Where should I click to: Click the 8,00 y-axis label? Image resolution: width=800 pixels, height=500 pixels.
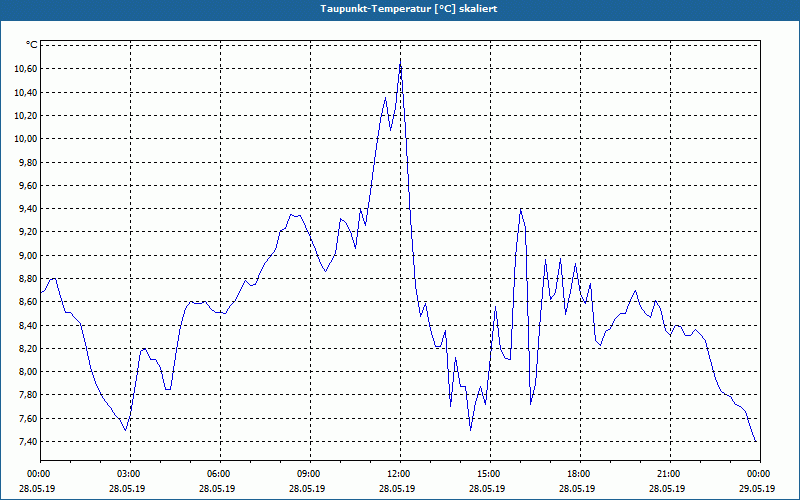(x=29, y=371)
